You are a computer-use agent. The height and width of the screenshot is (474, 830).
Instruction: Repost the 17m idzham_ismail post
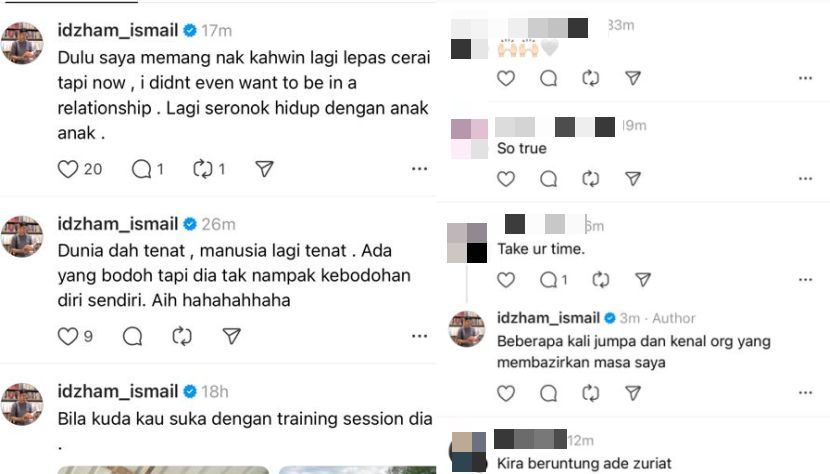click(x=203, y=169)
